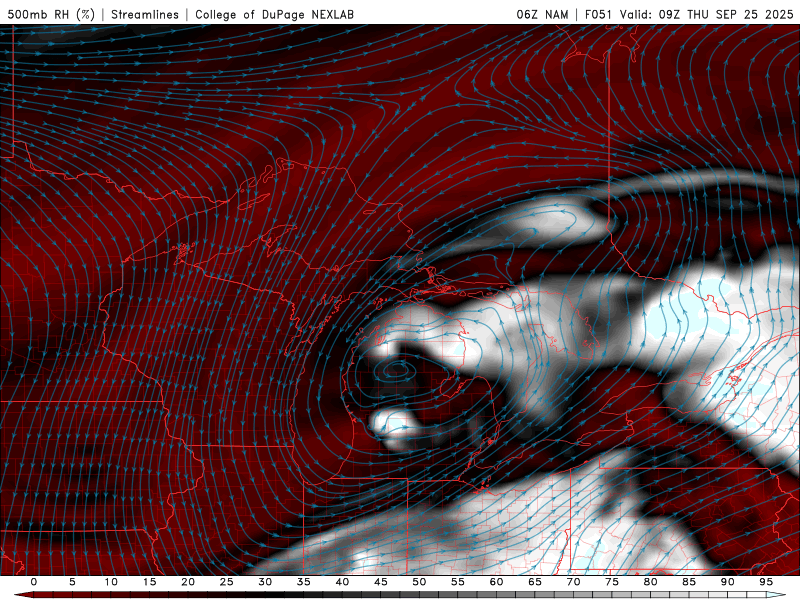Viewport: 800px width, 600px height.
Task: Click the colorbar label '5'
Action: (x=72, y=582)
